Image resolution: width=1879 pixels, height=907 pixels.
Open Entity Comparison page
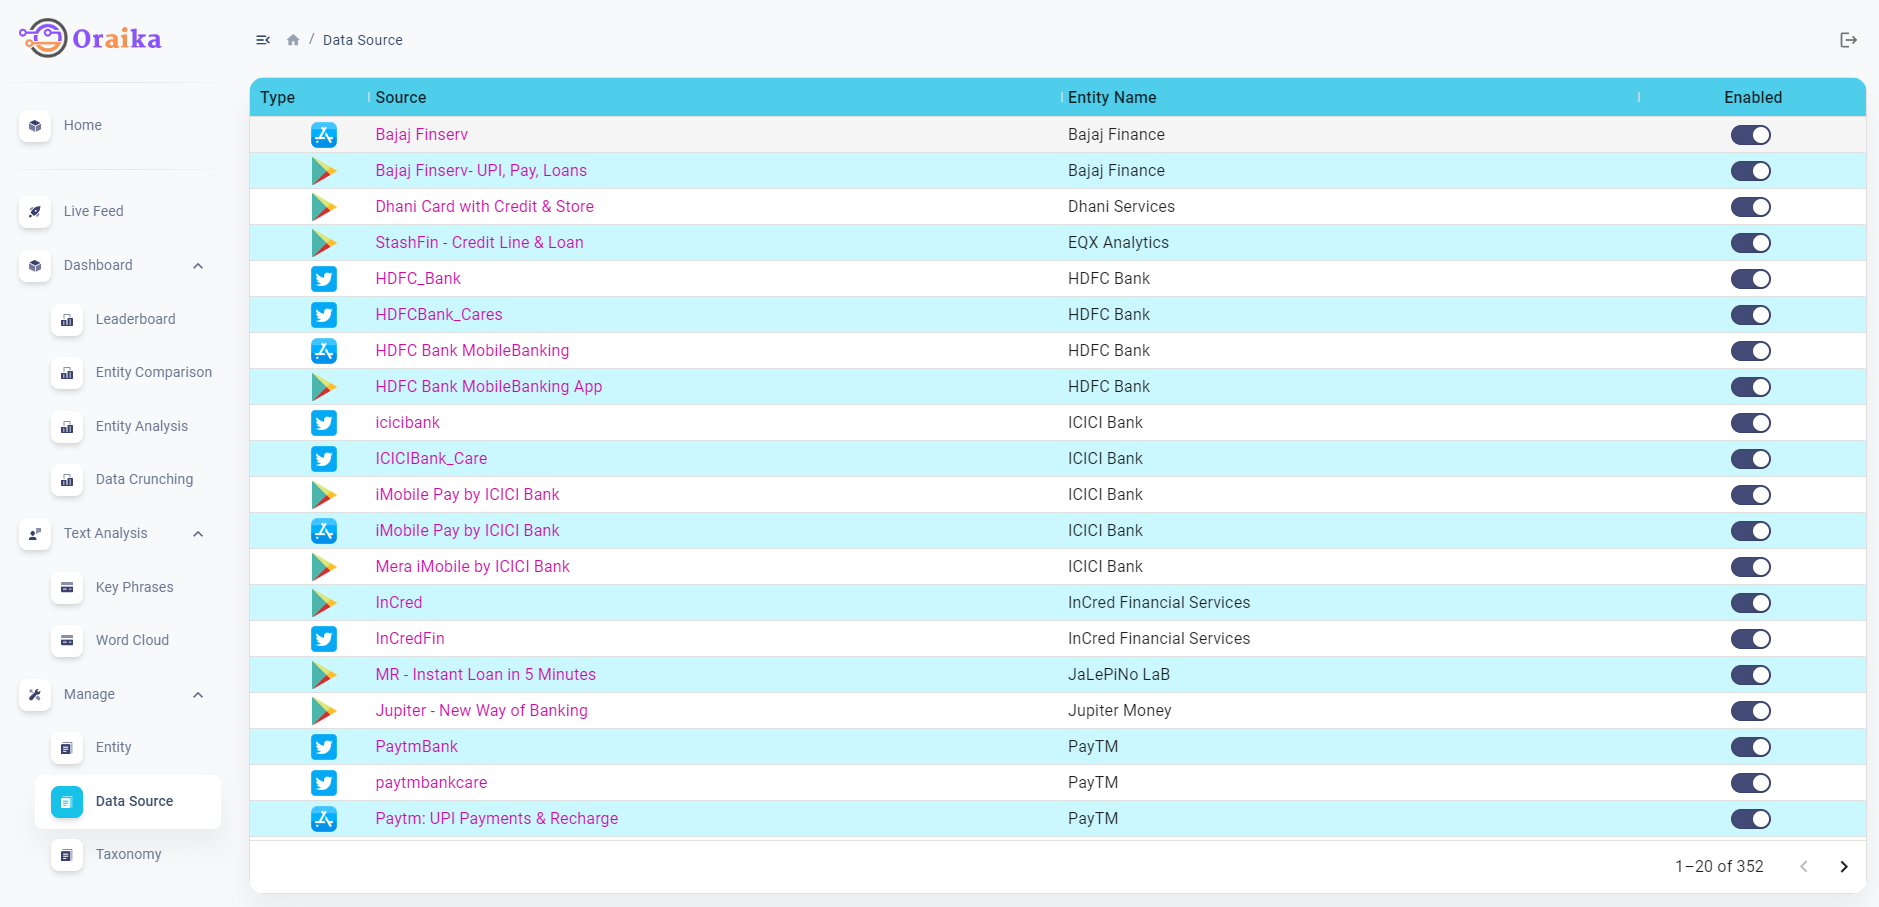click(x=154, y=372)
